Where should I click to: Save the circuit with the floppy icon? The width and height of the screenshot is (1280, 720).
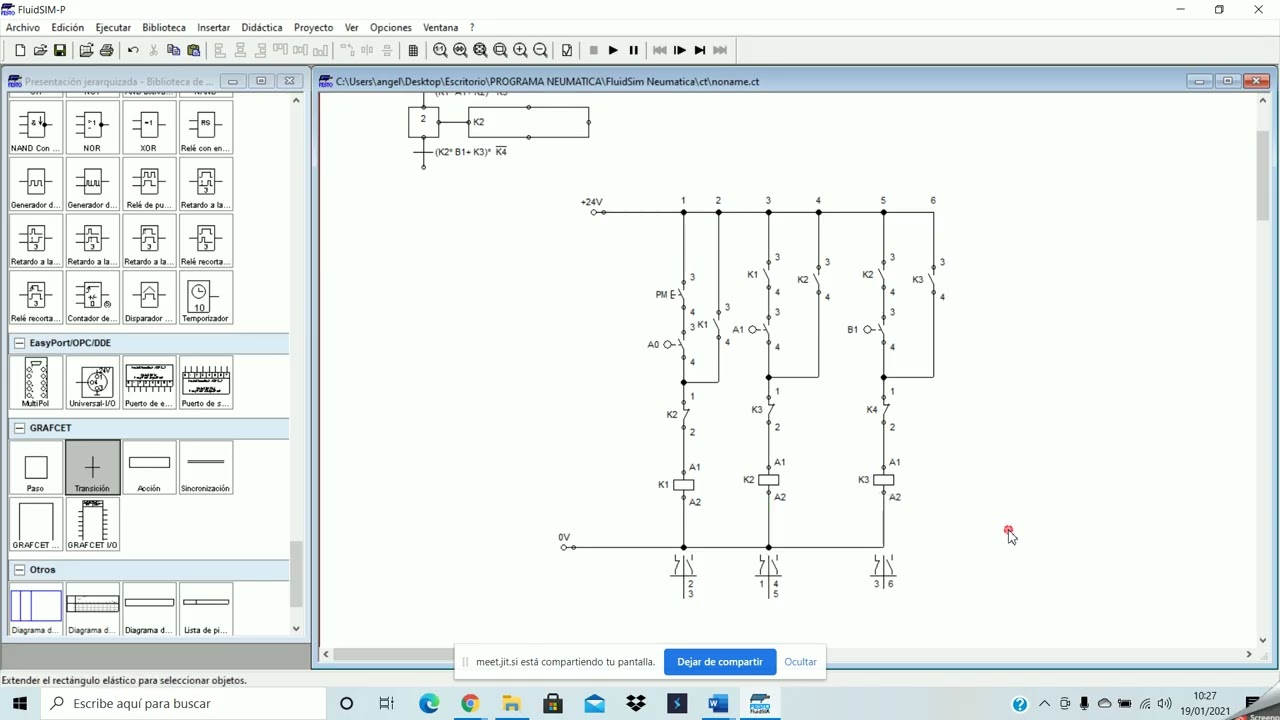click(60, 50)
